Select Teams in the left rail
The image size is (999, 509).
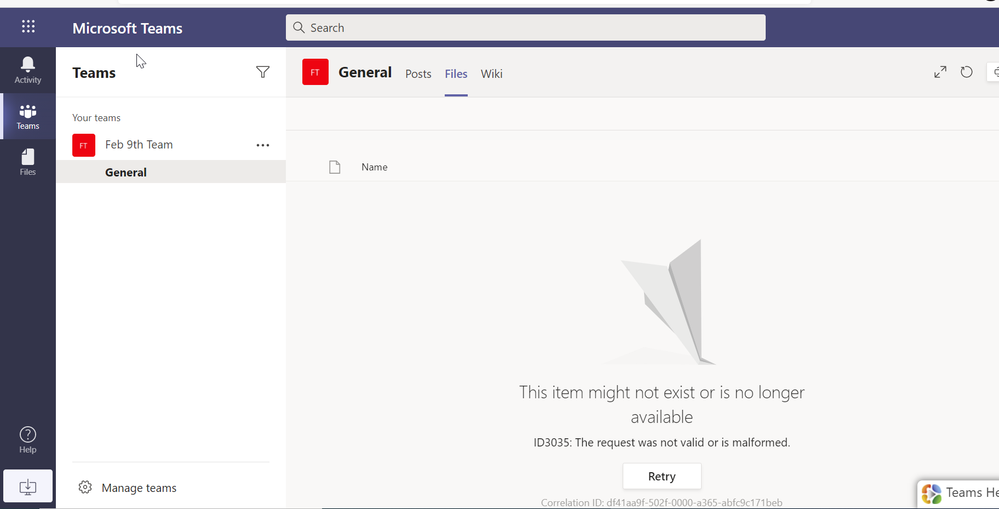pyautogui.click(x=27, y=117)
